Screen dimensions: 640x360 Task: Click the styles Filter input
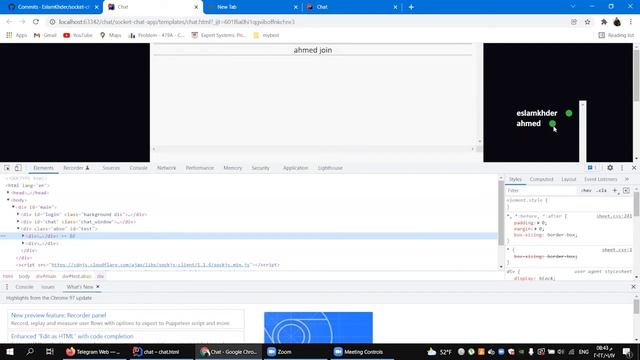pyautogui.click(x=541, y=191)
